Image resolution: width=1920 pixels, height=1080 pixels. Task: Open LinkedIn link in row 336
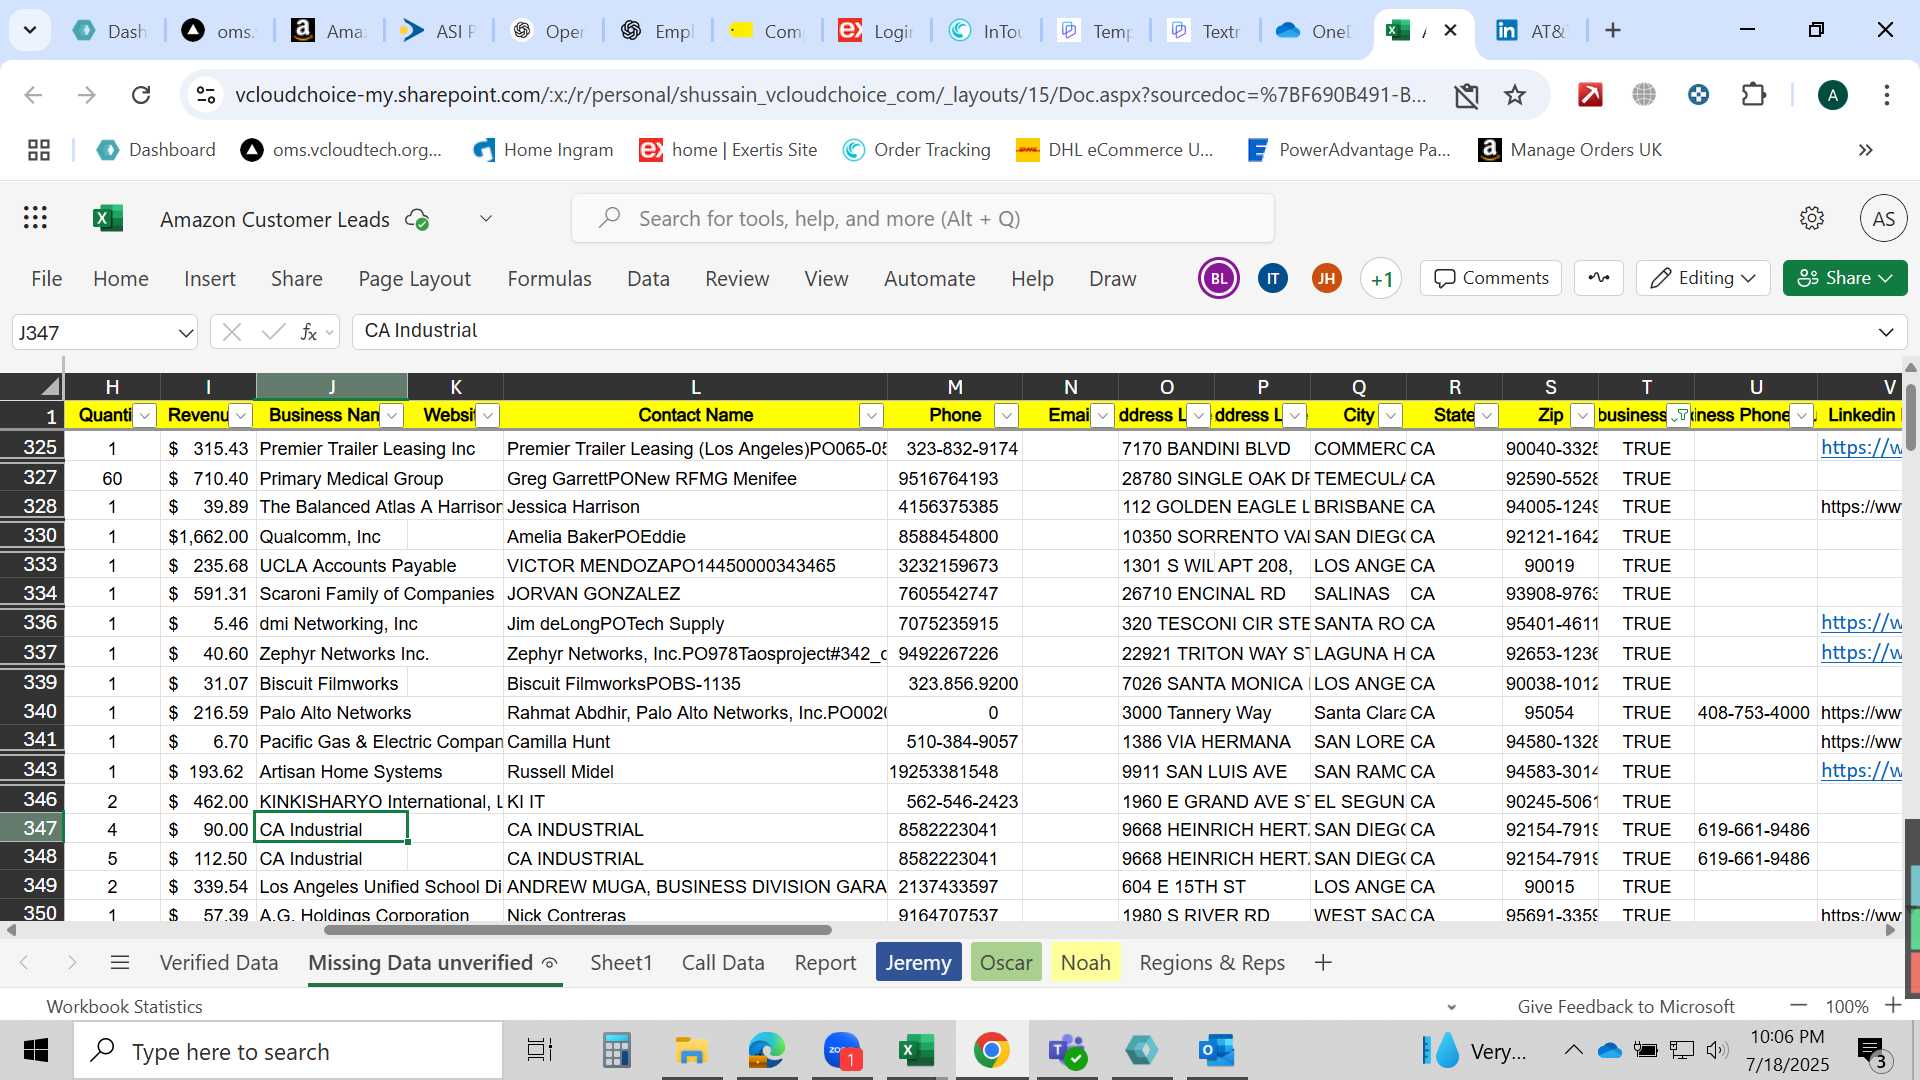pos(1860,623)
